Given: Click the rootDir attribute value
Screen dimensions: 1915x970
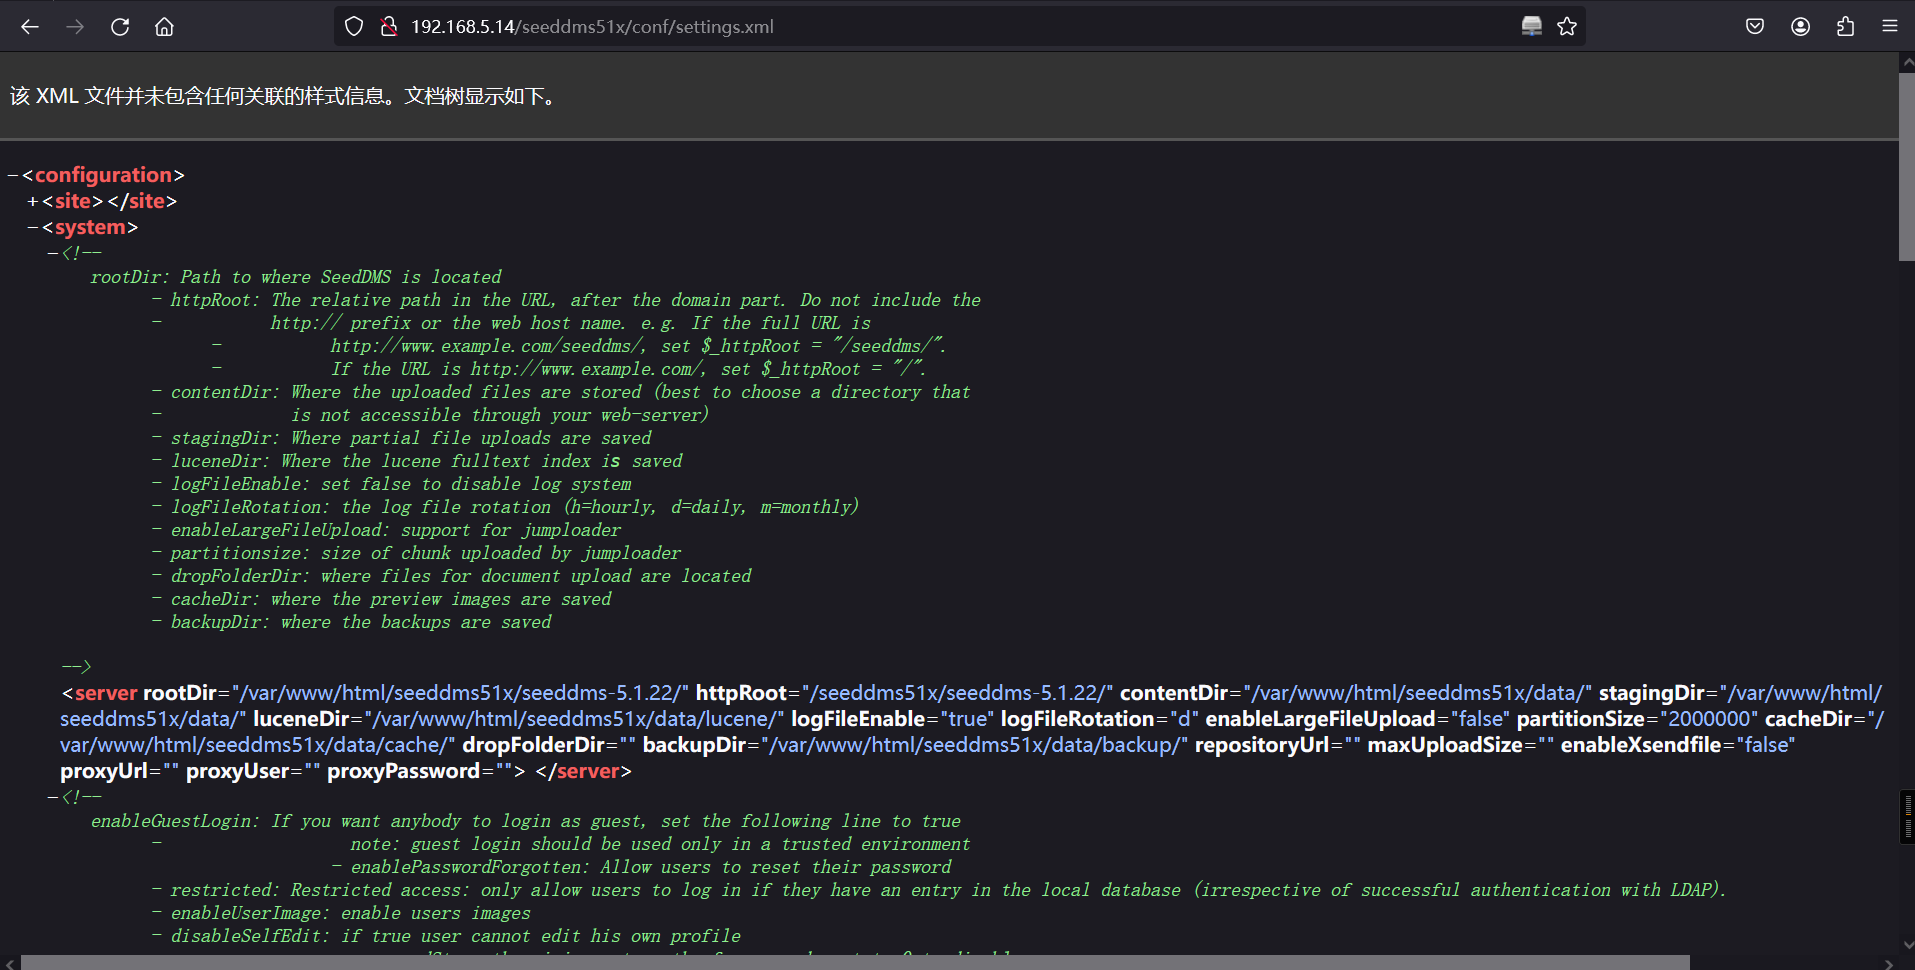Looking at the screenshot, I should 460,693.
